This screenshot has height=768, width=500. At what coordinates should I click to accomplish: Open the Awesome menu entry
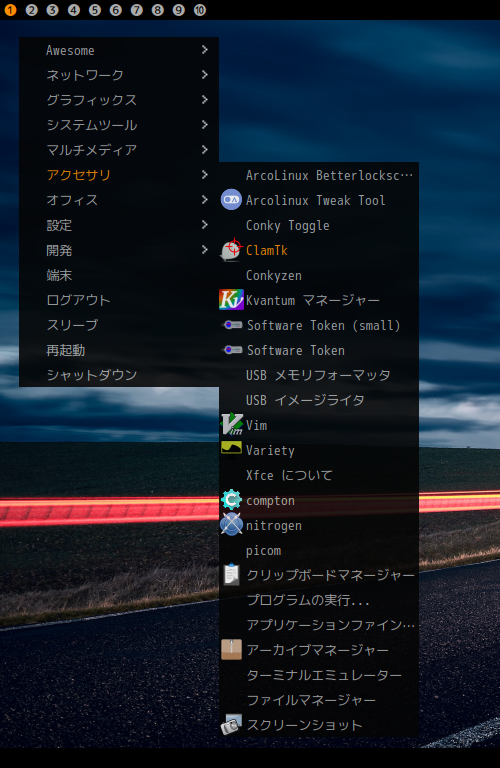coord(119,50)
